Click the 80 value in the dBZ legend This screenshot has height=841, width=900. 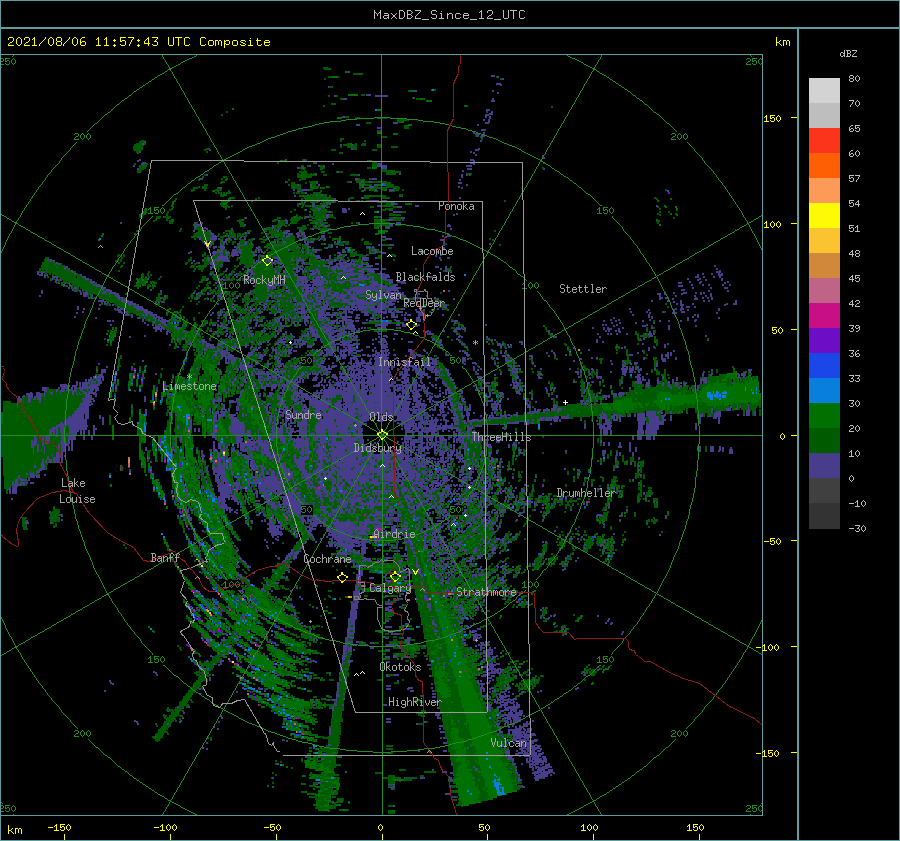854,79
